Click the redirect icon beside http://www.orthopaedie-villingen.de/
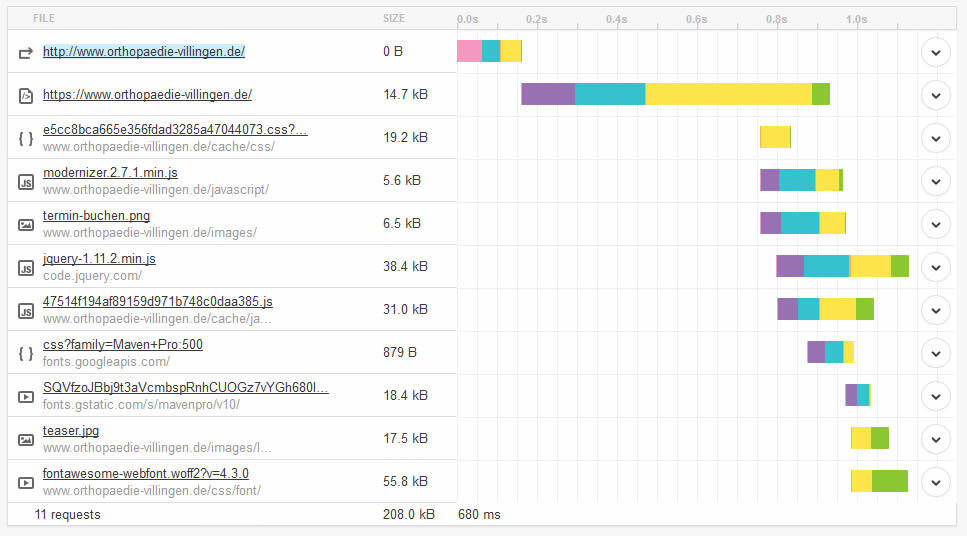The height and width of the screenshot is (536, 967). point(25,53)
